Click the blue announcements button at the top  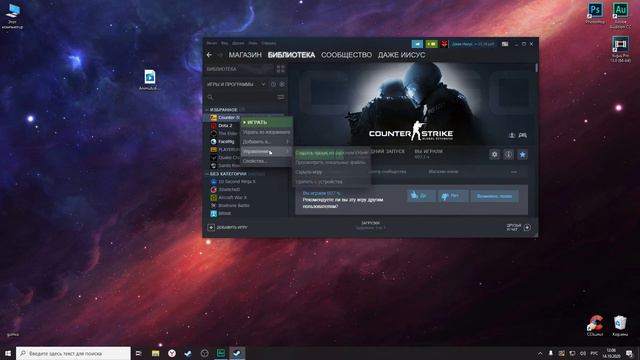[417, 44]
